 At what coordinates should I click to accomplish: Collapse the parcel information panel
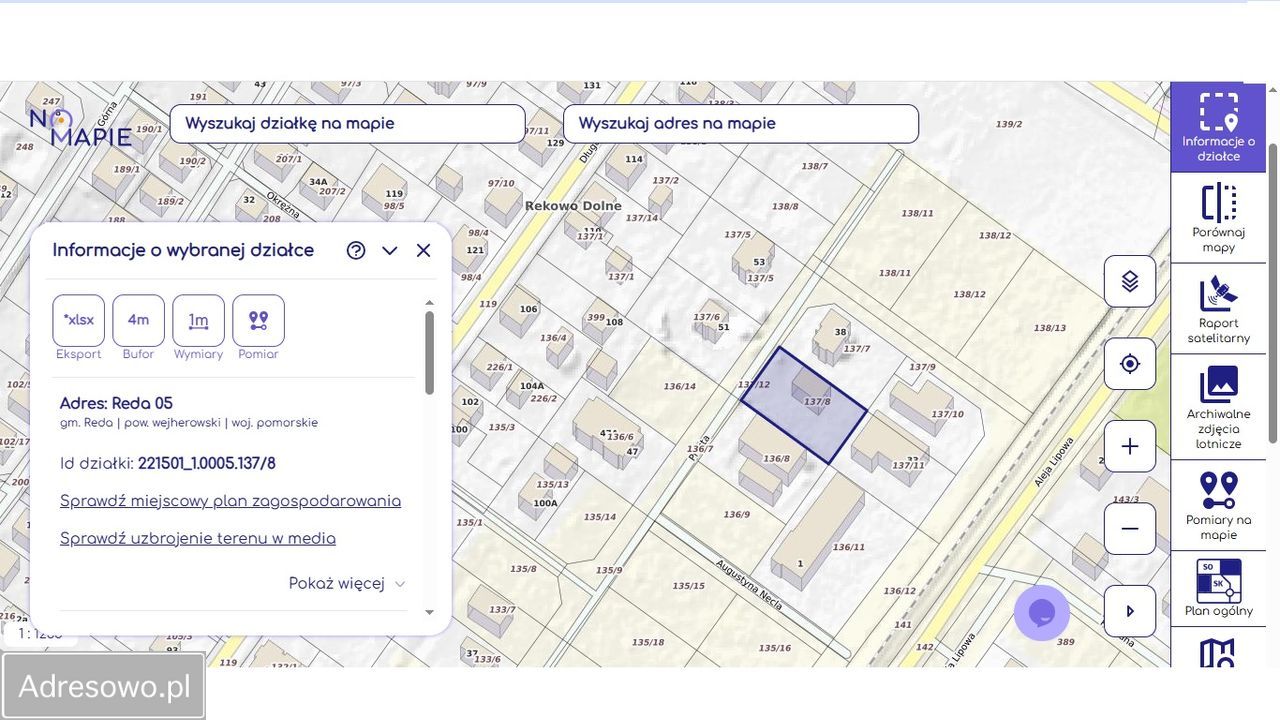click(x=390, y=251)
